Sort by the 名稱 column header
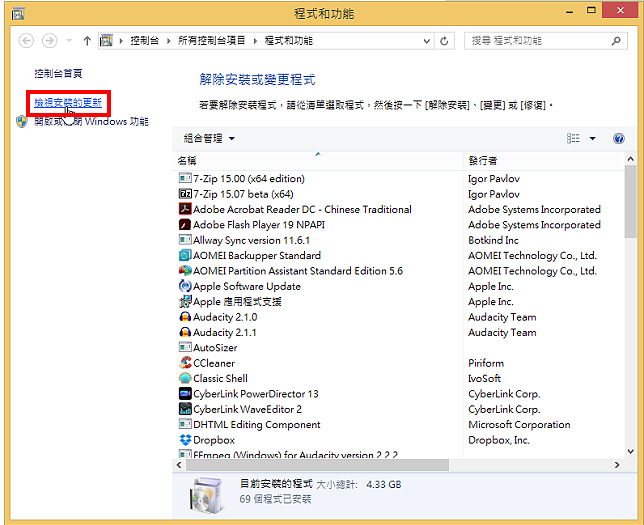The height and width of the screenshot is (525, 644). 318,161
